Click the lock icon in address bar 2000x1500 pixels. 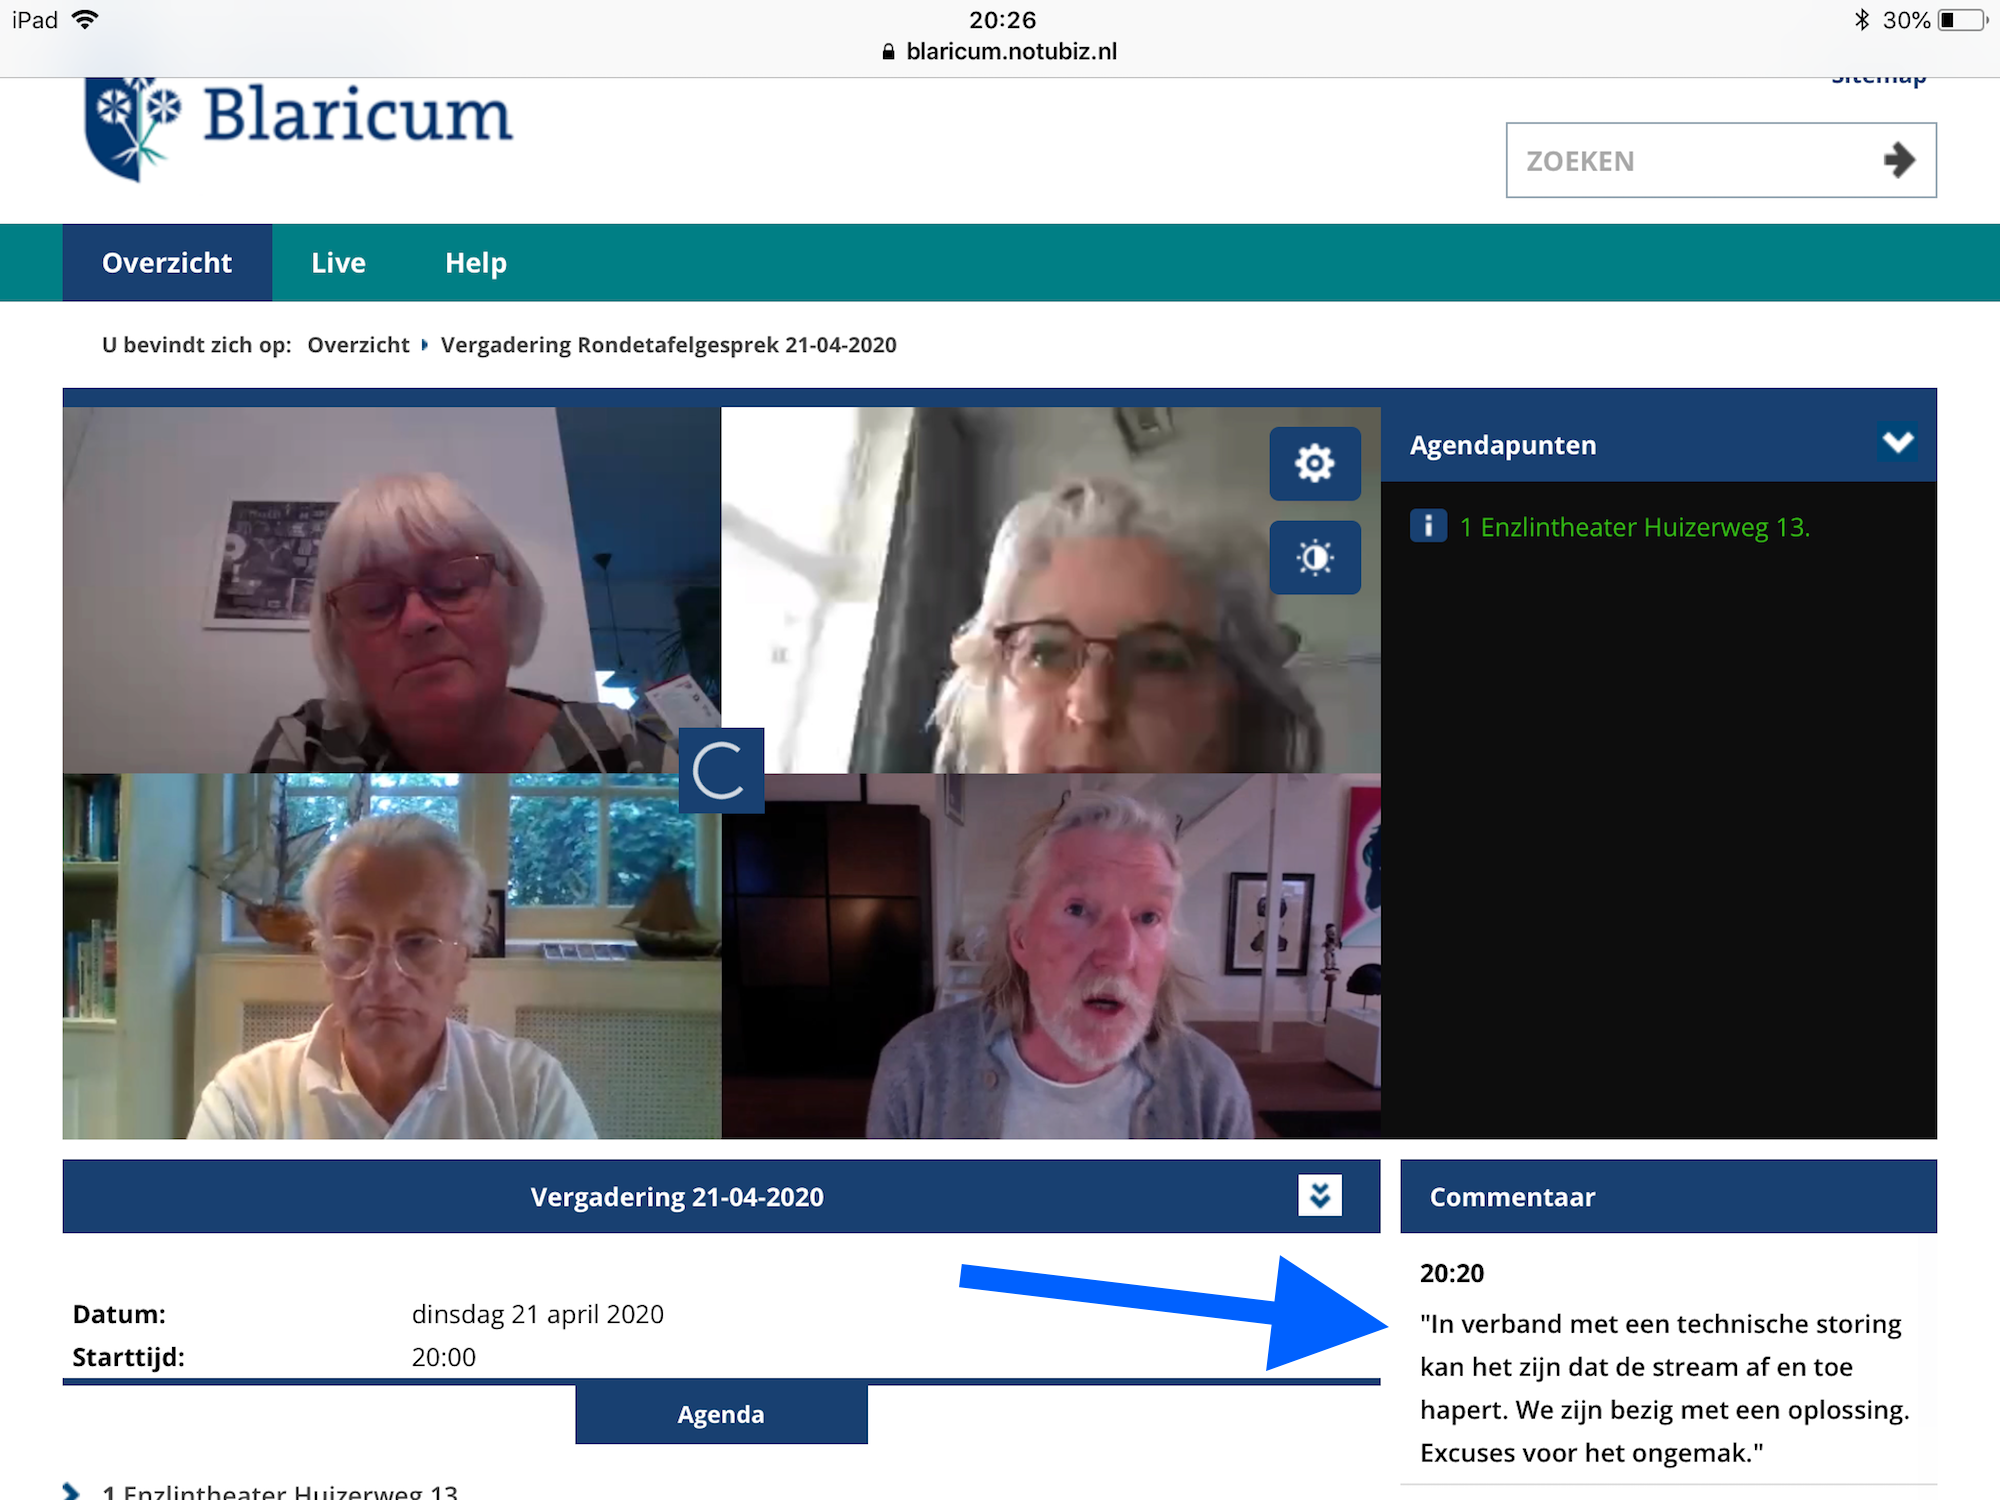point(888,52)
